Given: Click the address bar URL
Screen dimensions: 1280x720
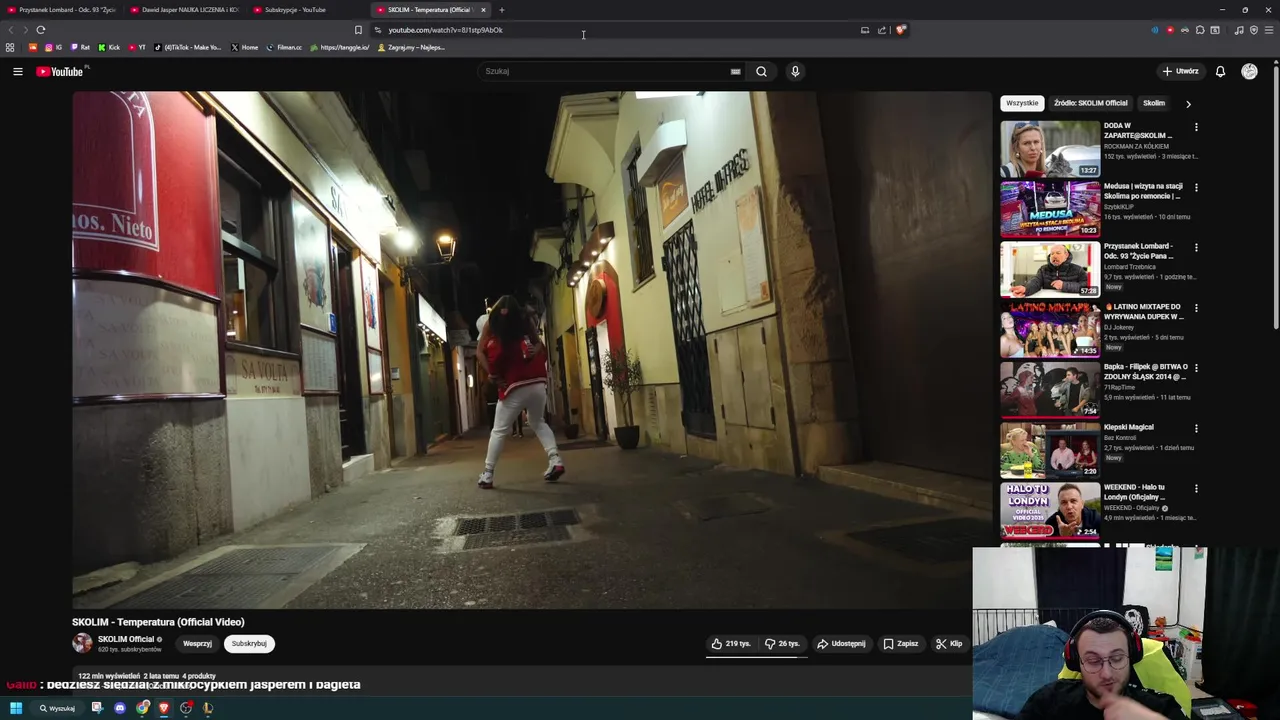Looking at the screenshot, I should [446, 30].
